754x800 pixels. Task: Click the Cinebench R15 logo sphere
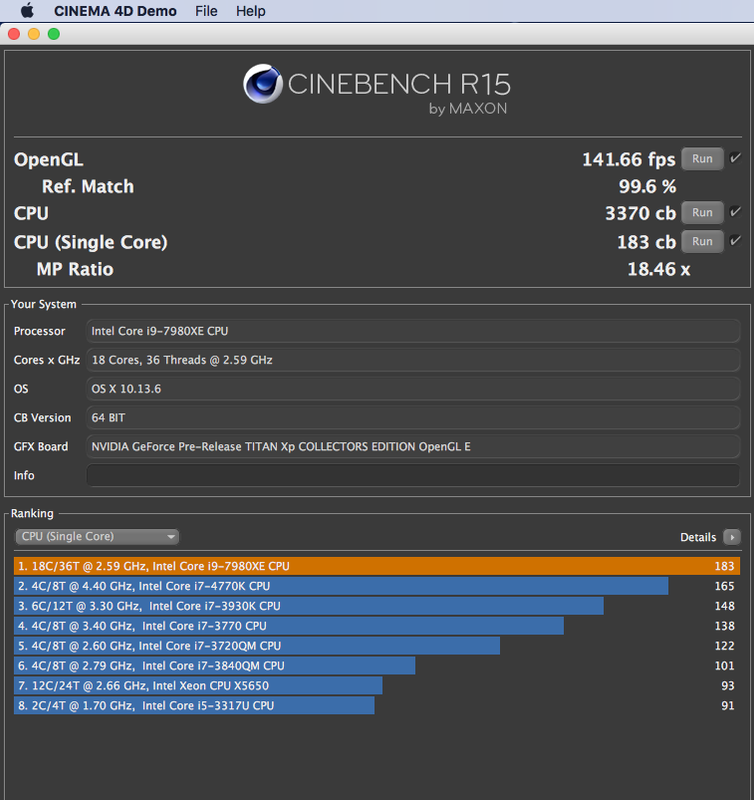click(x=263, y=84)
